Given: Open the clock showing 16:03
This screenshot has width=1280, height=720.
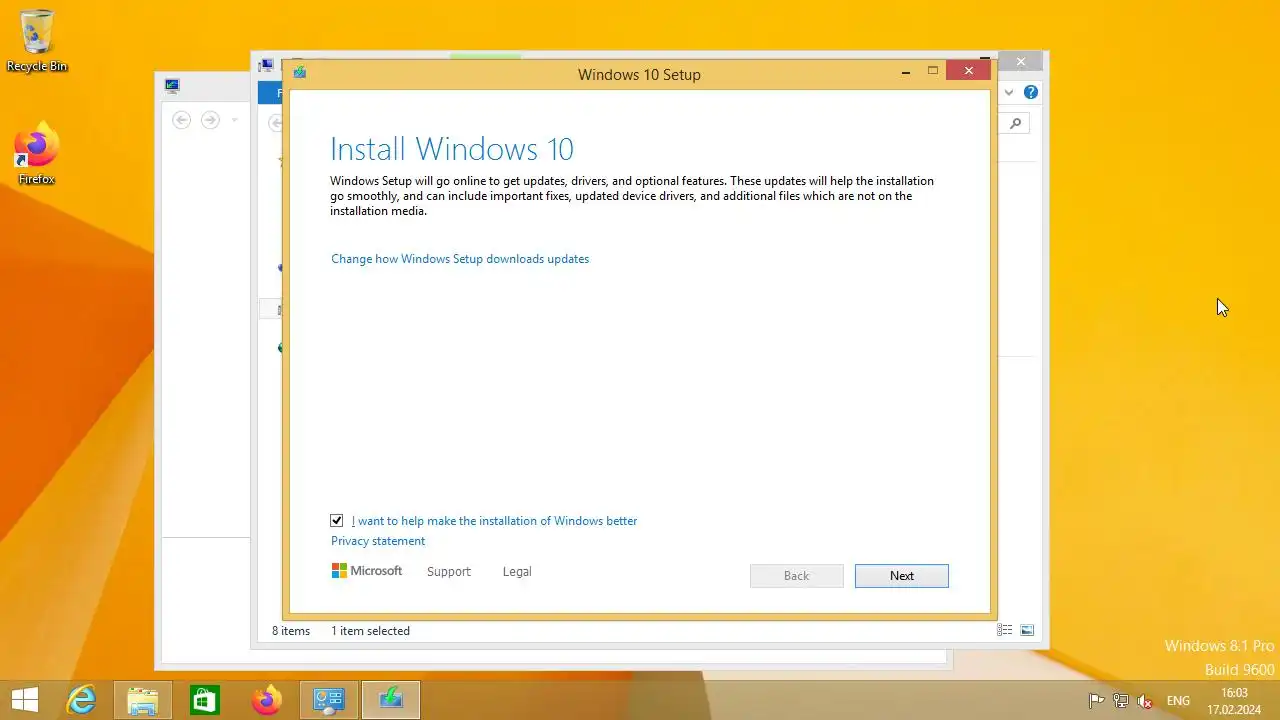Looking at the screenshot, I should tap(1234, 701).
